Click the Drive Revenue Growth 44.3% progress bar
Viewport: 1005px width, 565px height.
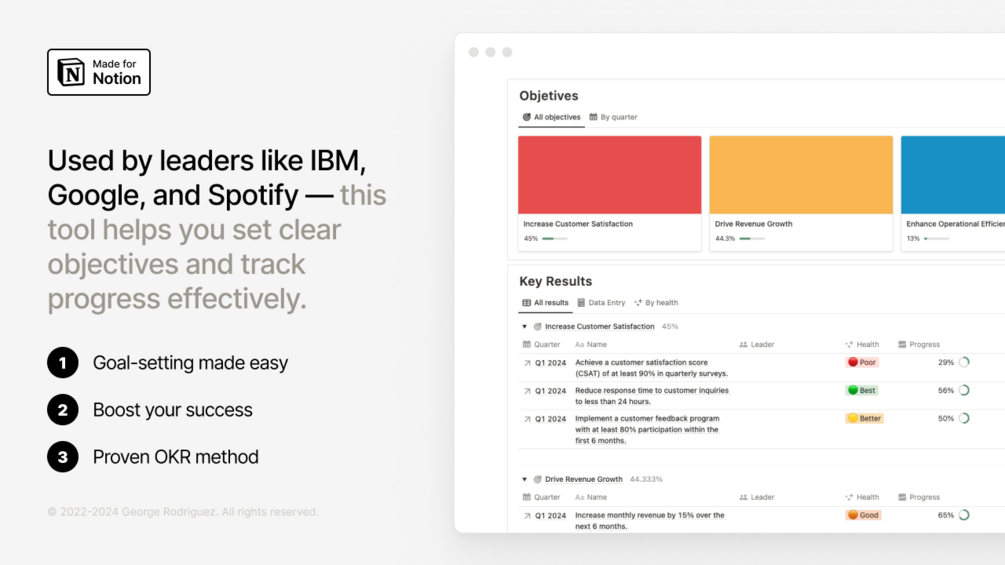coord(752,239)
